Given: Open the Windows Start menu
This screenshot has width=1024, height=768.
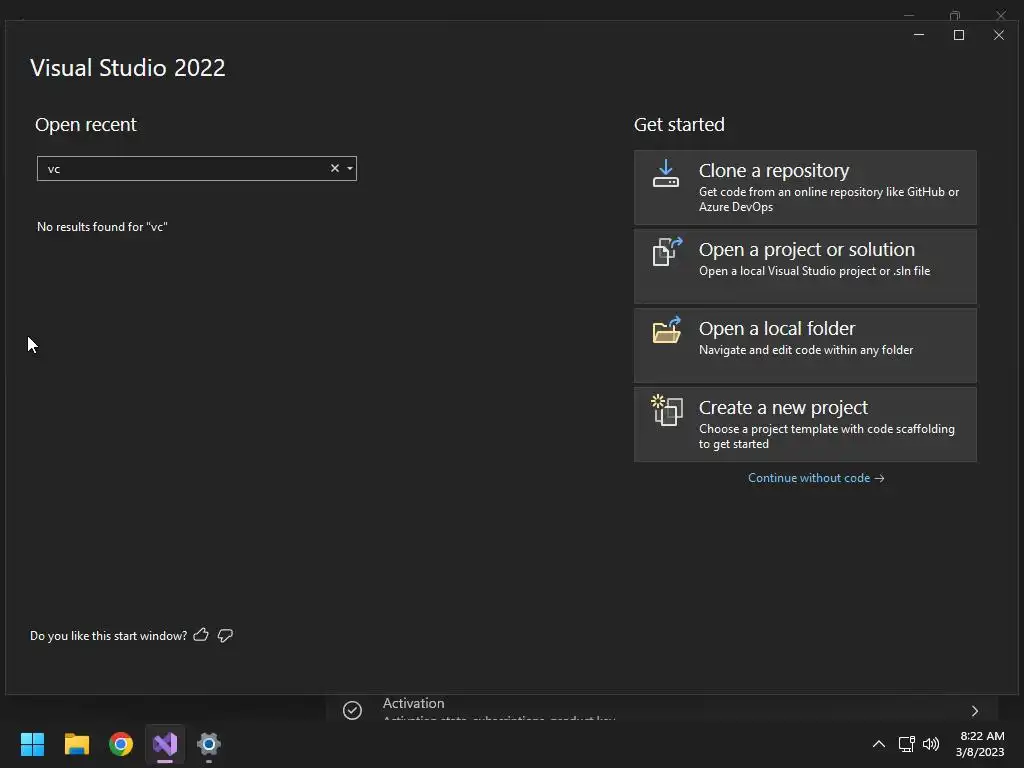Looking at the screenshot, I should click(32, 744).
